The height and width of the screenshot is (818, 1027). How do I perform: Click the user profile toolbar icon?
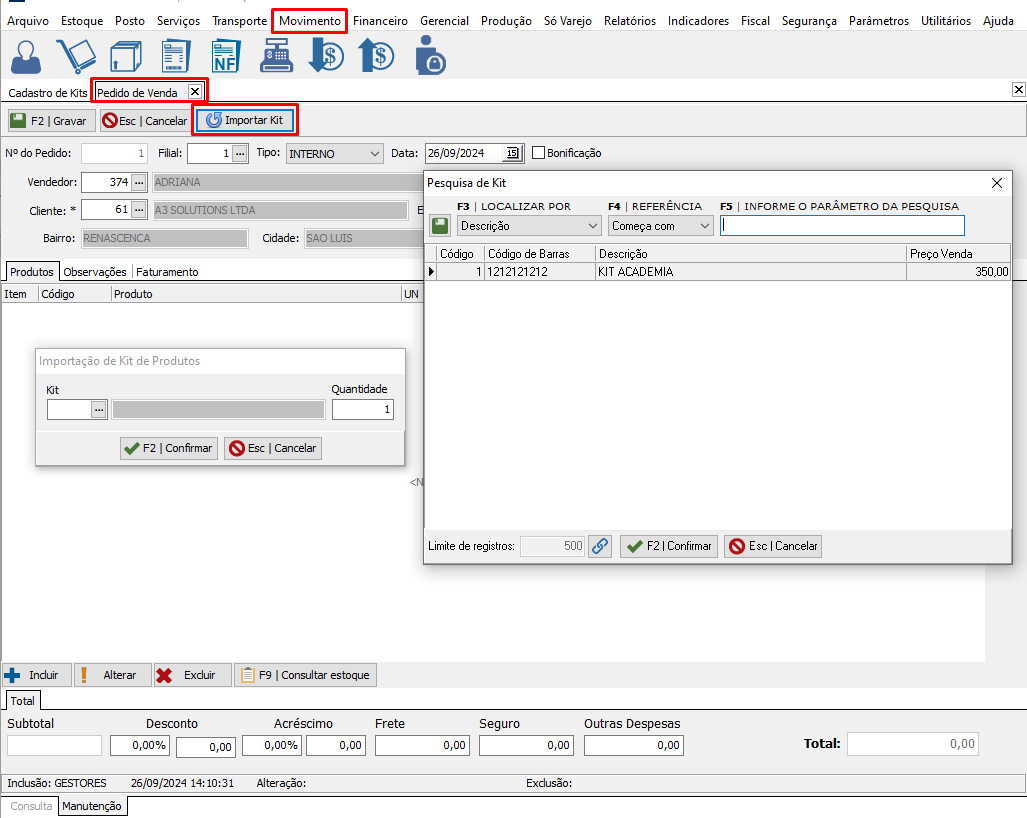click(x=26, y=56)
